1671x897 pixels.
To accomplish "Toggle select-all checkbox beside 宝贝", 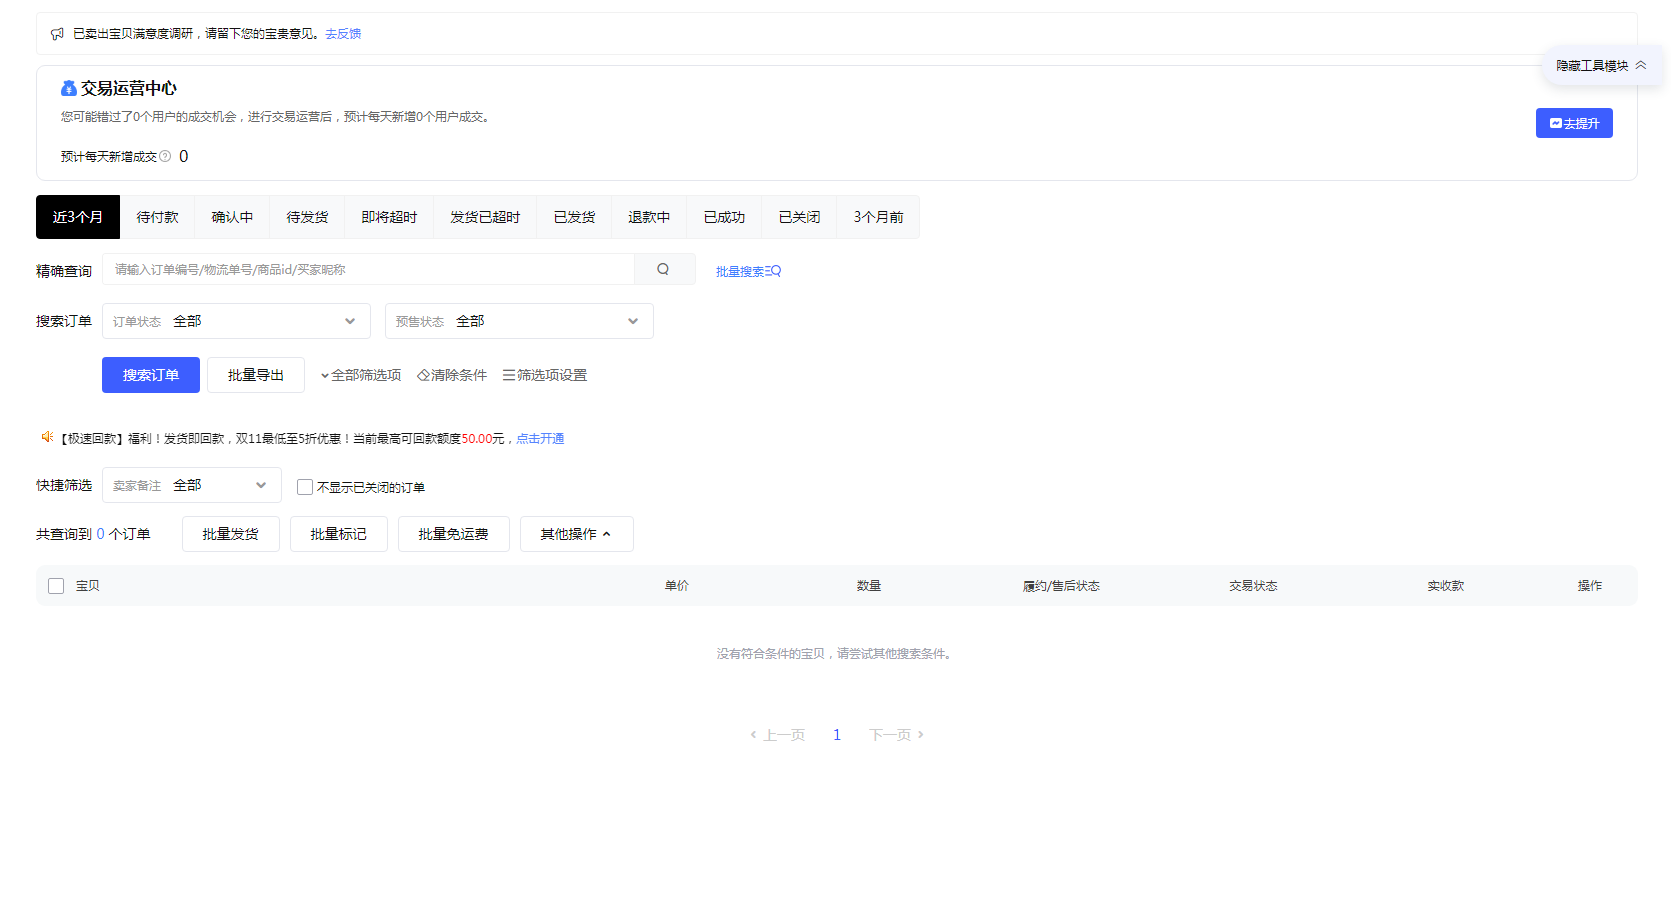I will coord(56,586).
